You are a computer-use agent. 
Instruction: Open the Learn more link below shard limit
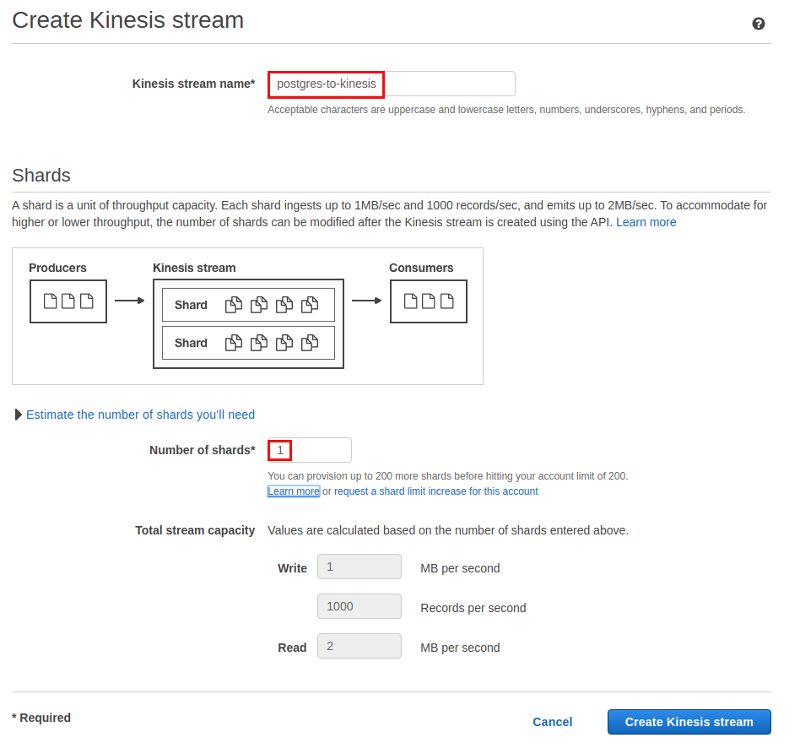click(x=293, y=491)
